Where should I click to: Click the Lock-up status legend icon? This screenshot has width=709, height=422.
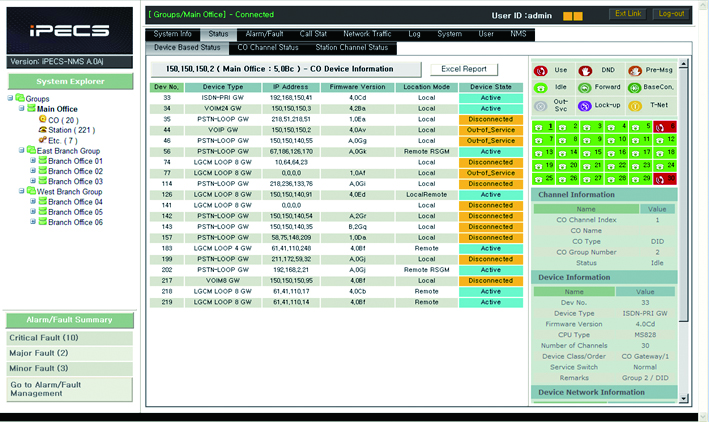pyautogui.click(x=585, y=106)
